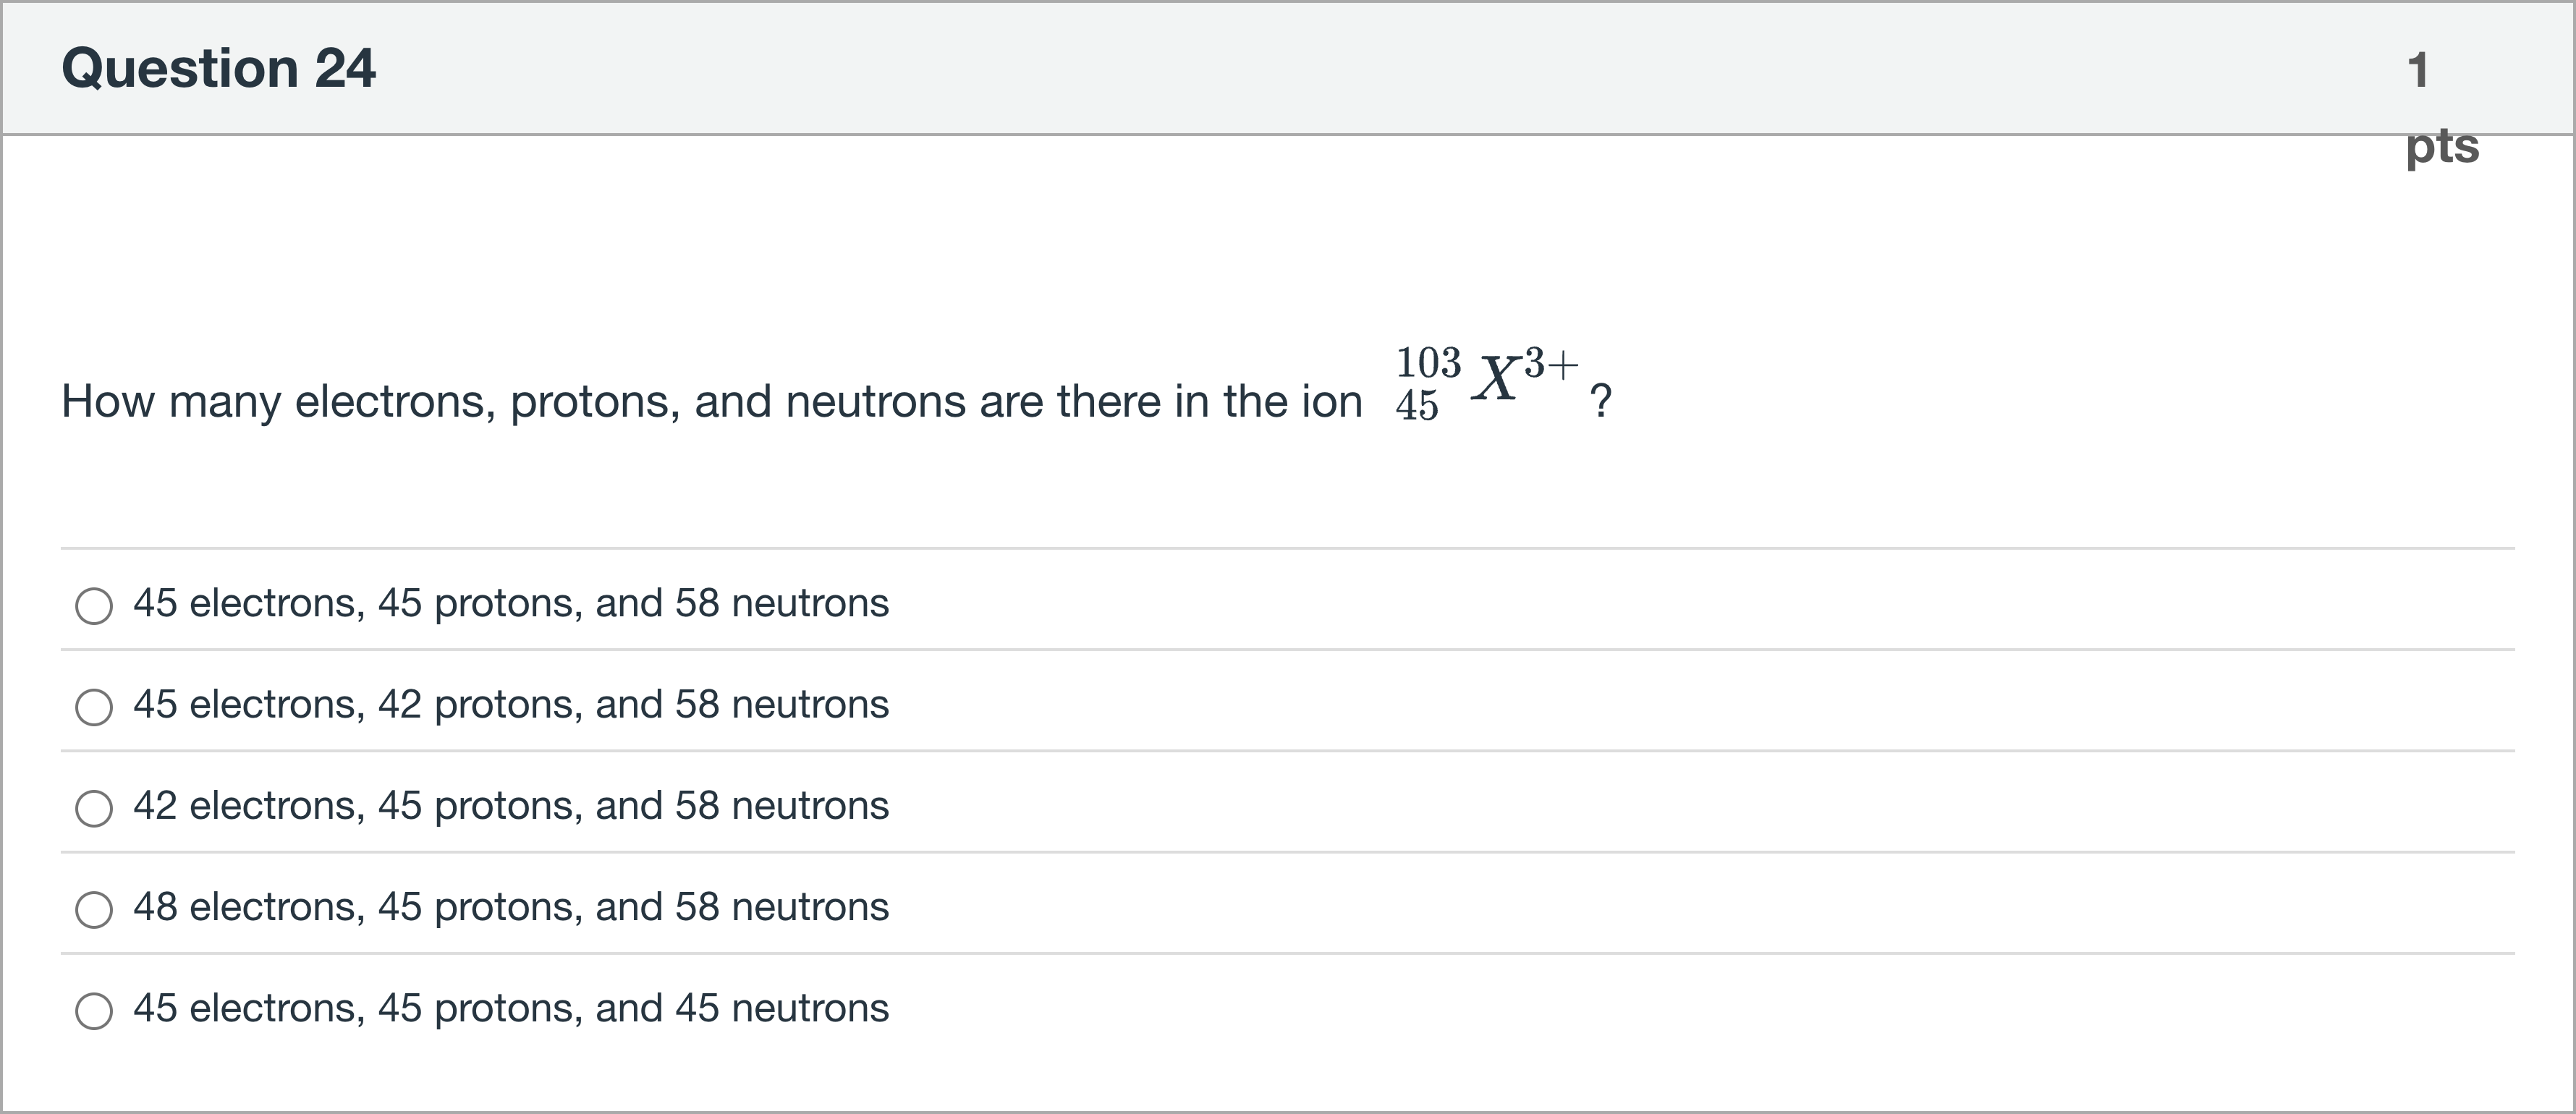Click the italic X element symbol in the ion
2576x1114 pixels.
[1496, 380]
